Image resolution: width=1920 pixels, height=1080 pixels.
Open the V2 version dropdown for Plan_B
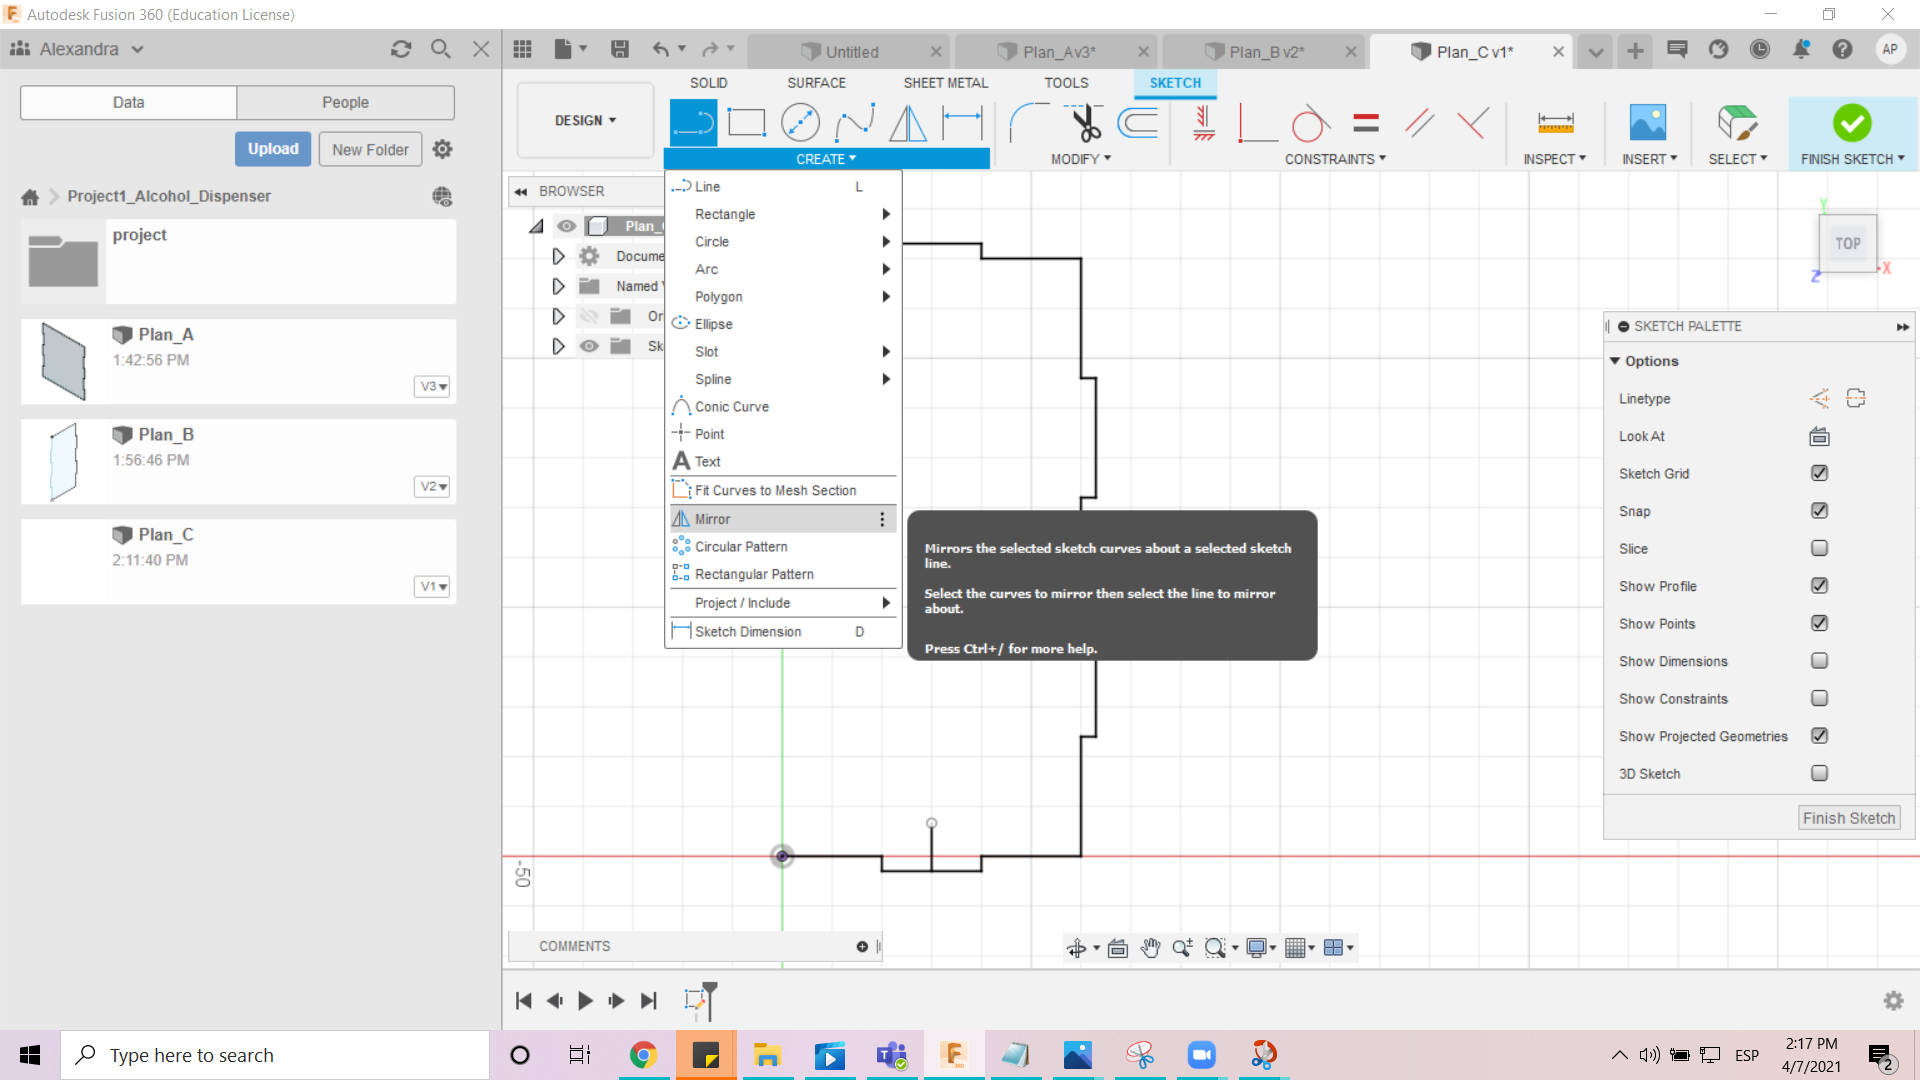[x=432, y=487]
